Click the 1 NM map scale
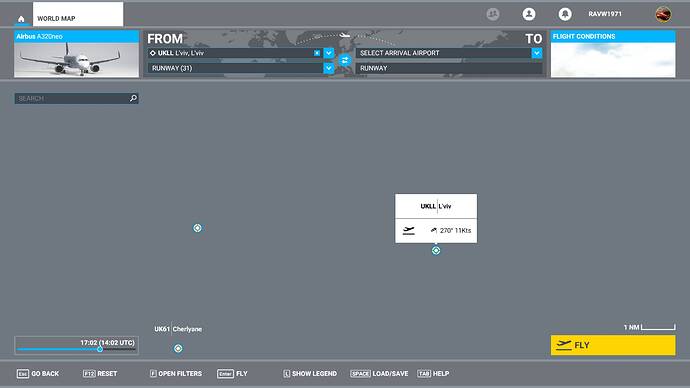The image size is (690, 388). coord(650,327)
